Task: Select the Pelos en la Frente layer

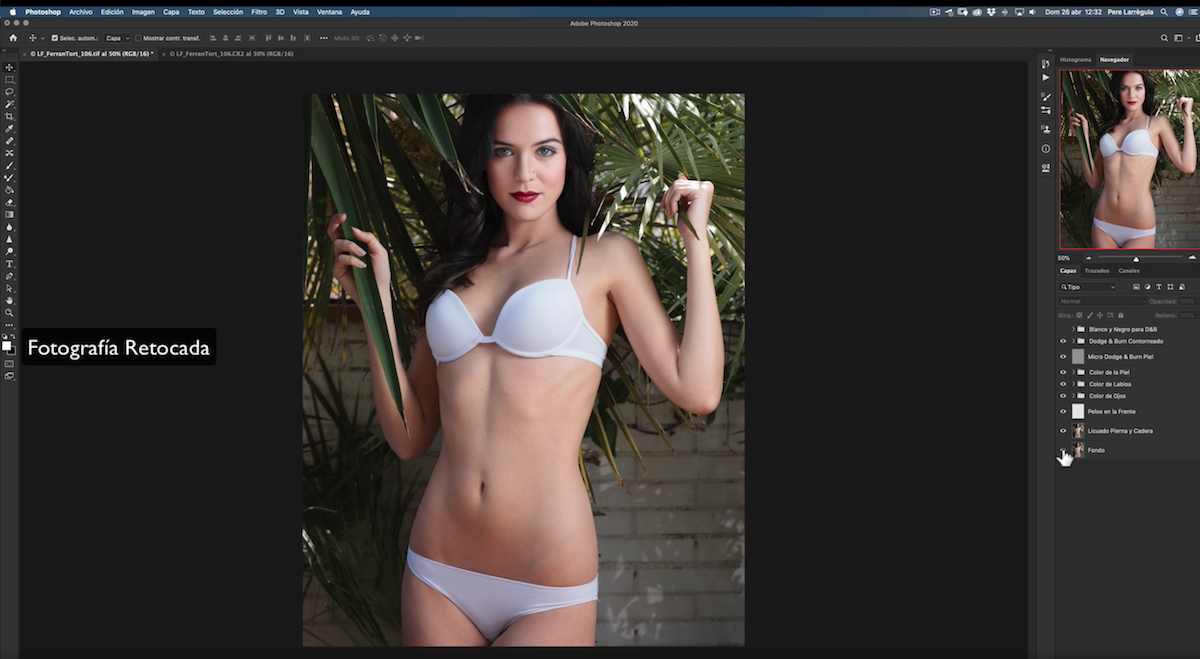Action: click(1112, 411)
